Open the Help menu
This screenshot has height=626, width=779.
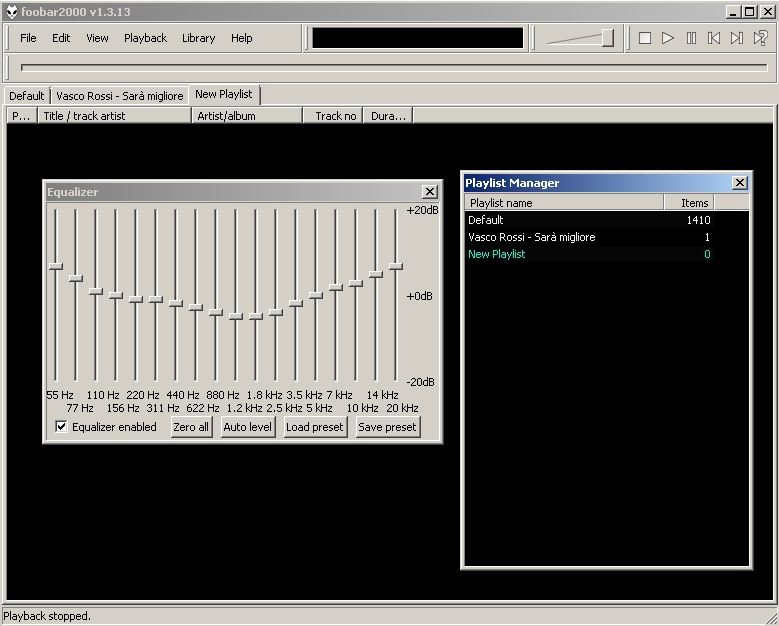pos(241,38)
